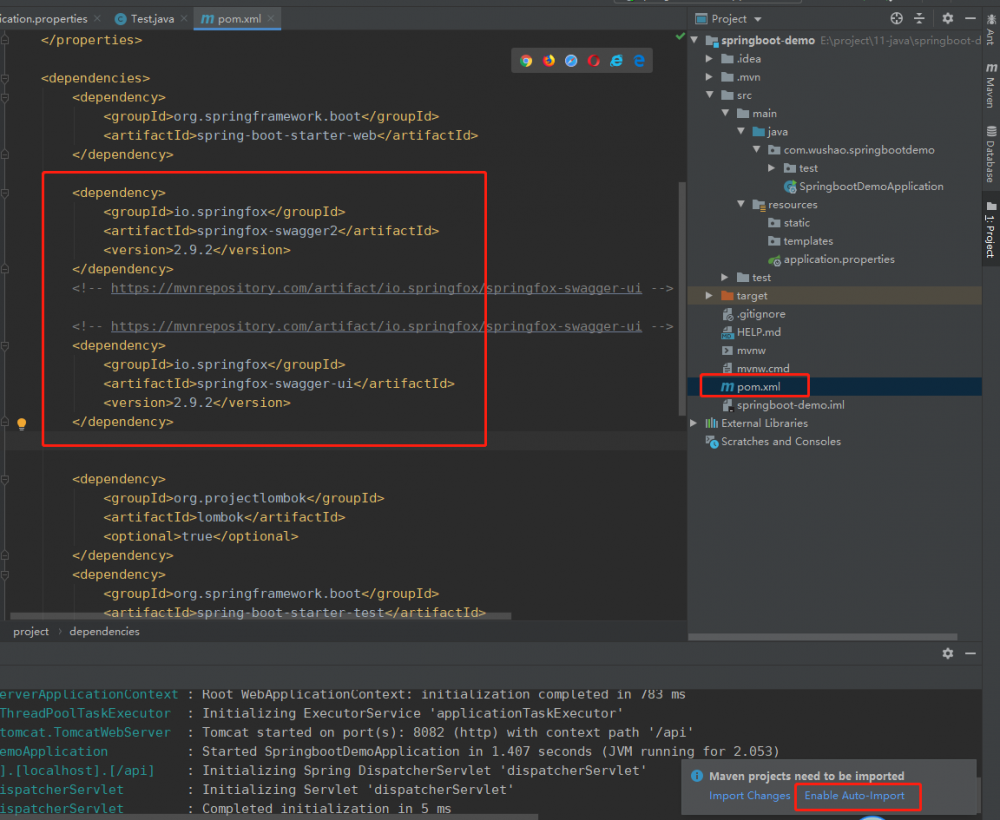This screenshot has width=1000, height=820.
Task: Click the locate/scroll-from-source target icon
Action: click(896, 19)
